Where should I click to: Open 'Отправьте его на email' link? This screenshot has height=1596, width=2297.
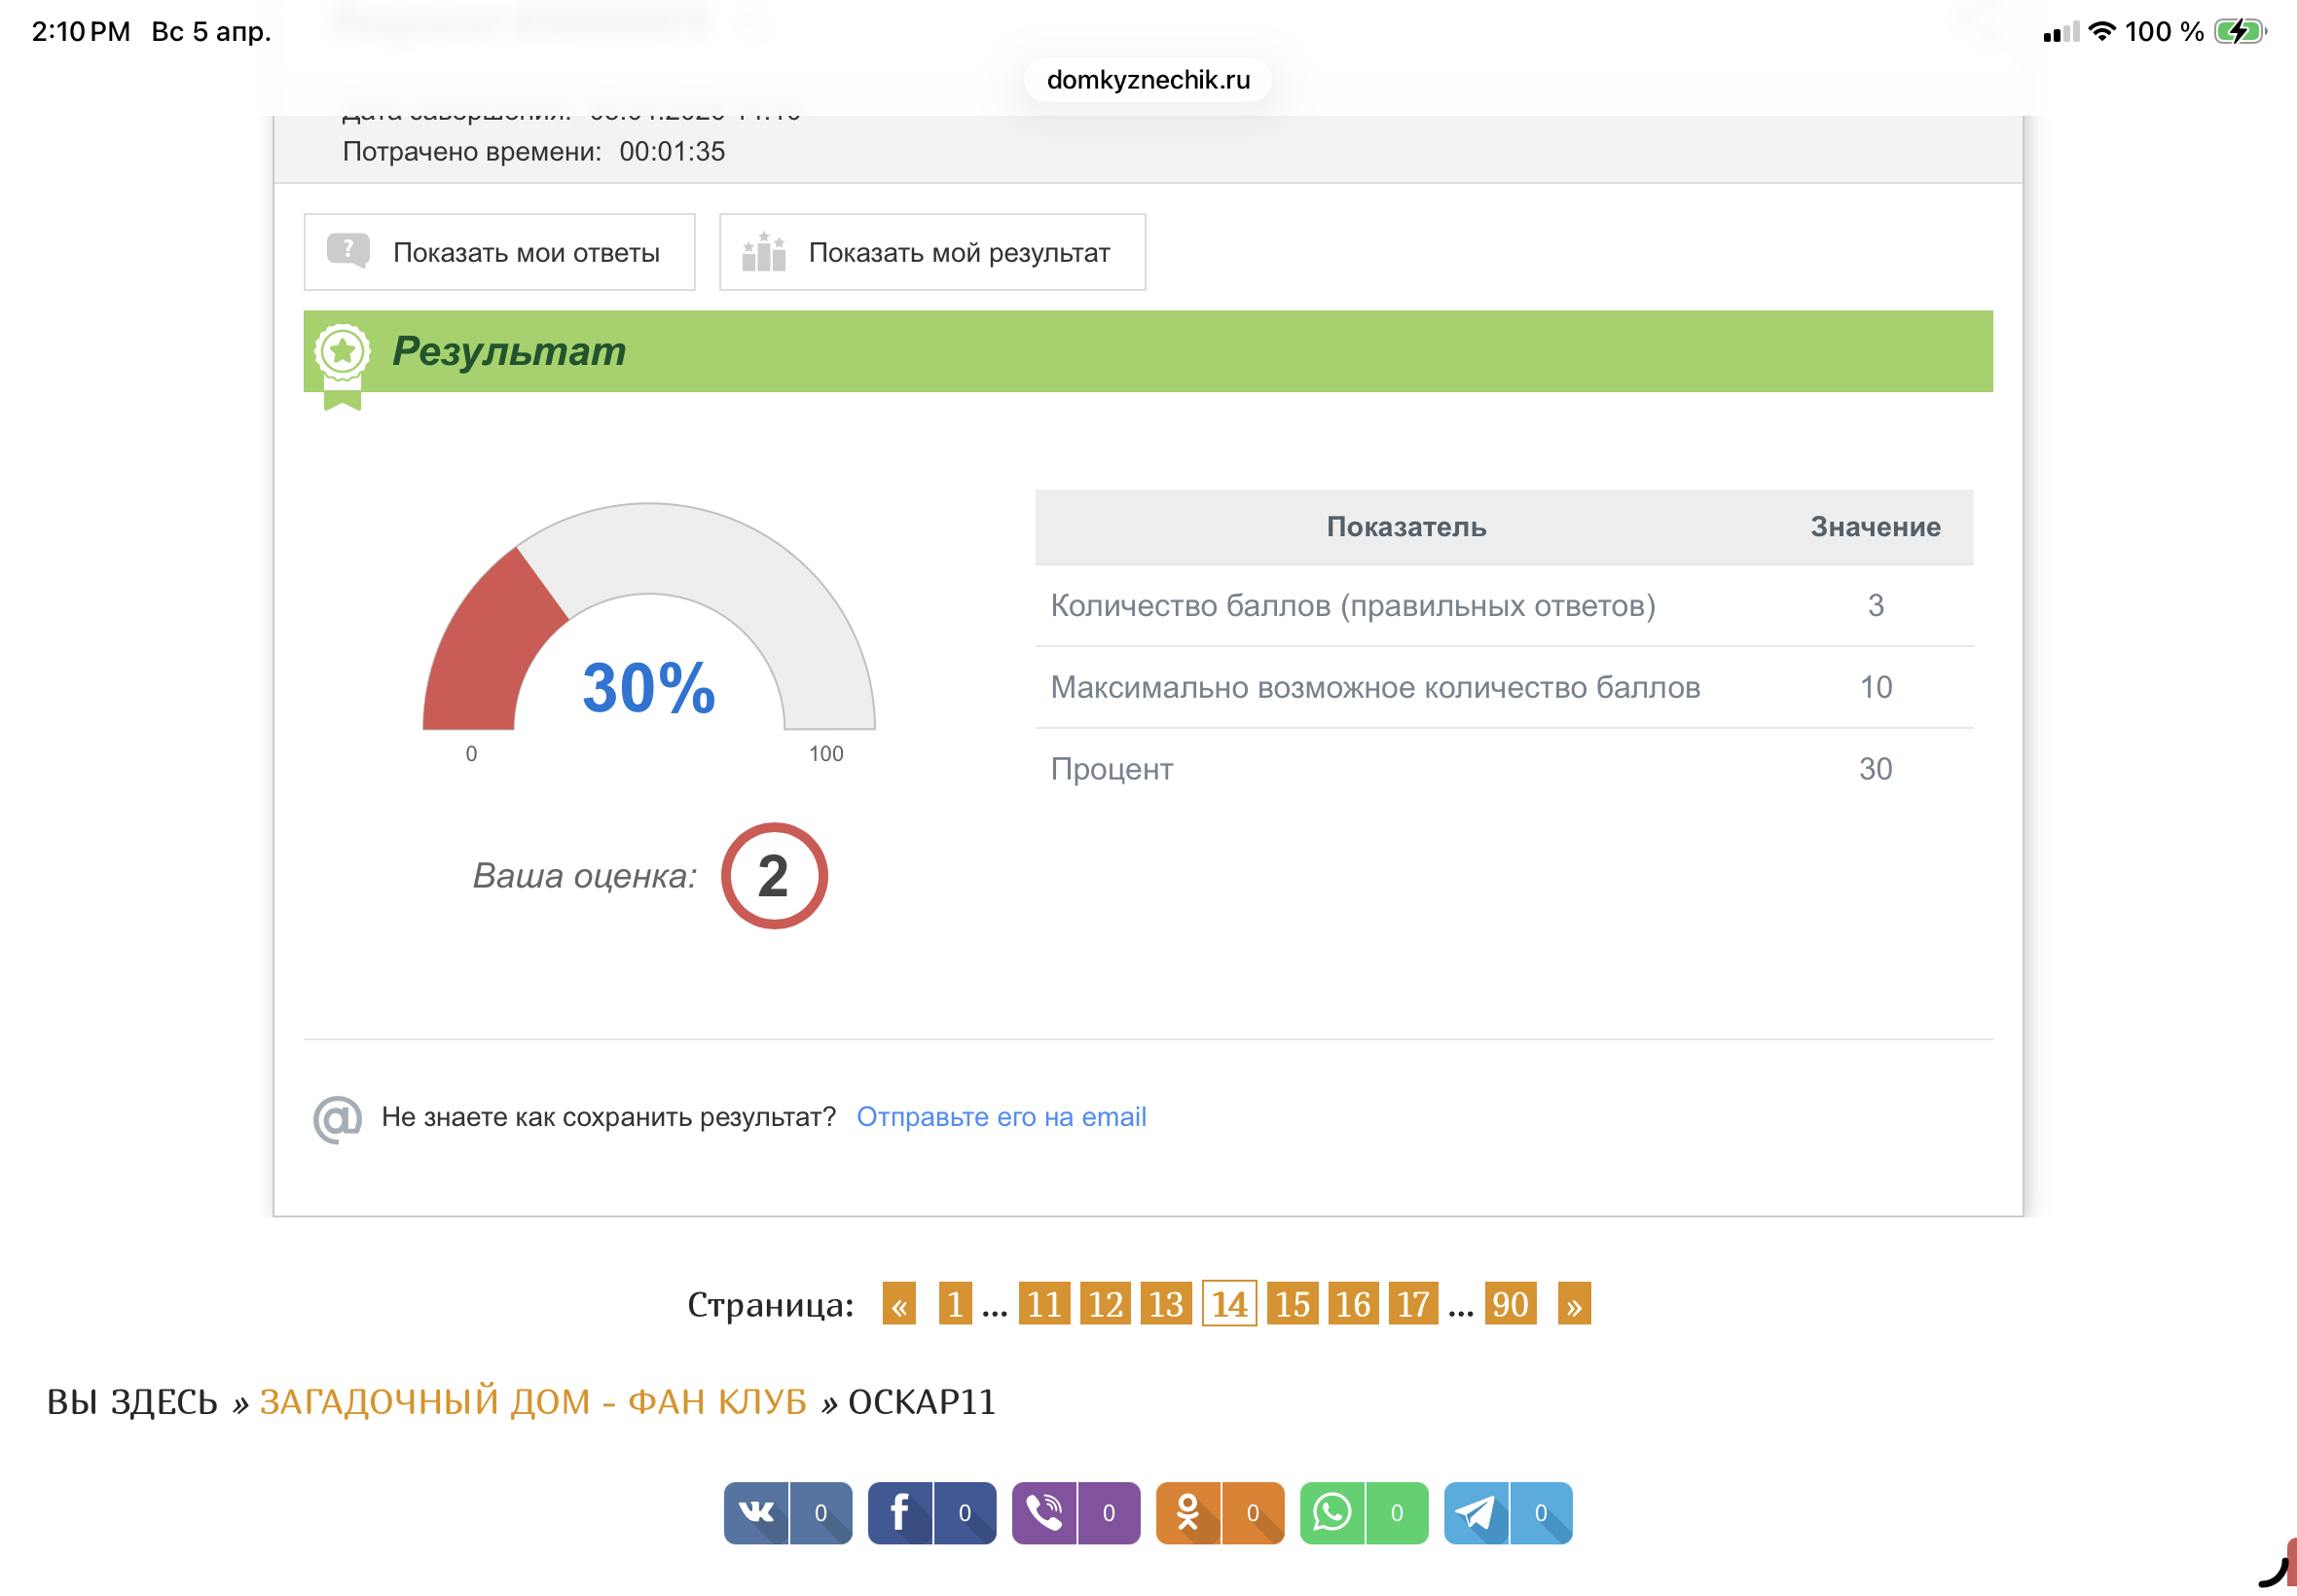click(x=1001, y=1117)
